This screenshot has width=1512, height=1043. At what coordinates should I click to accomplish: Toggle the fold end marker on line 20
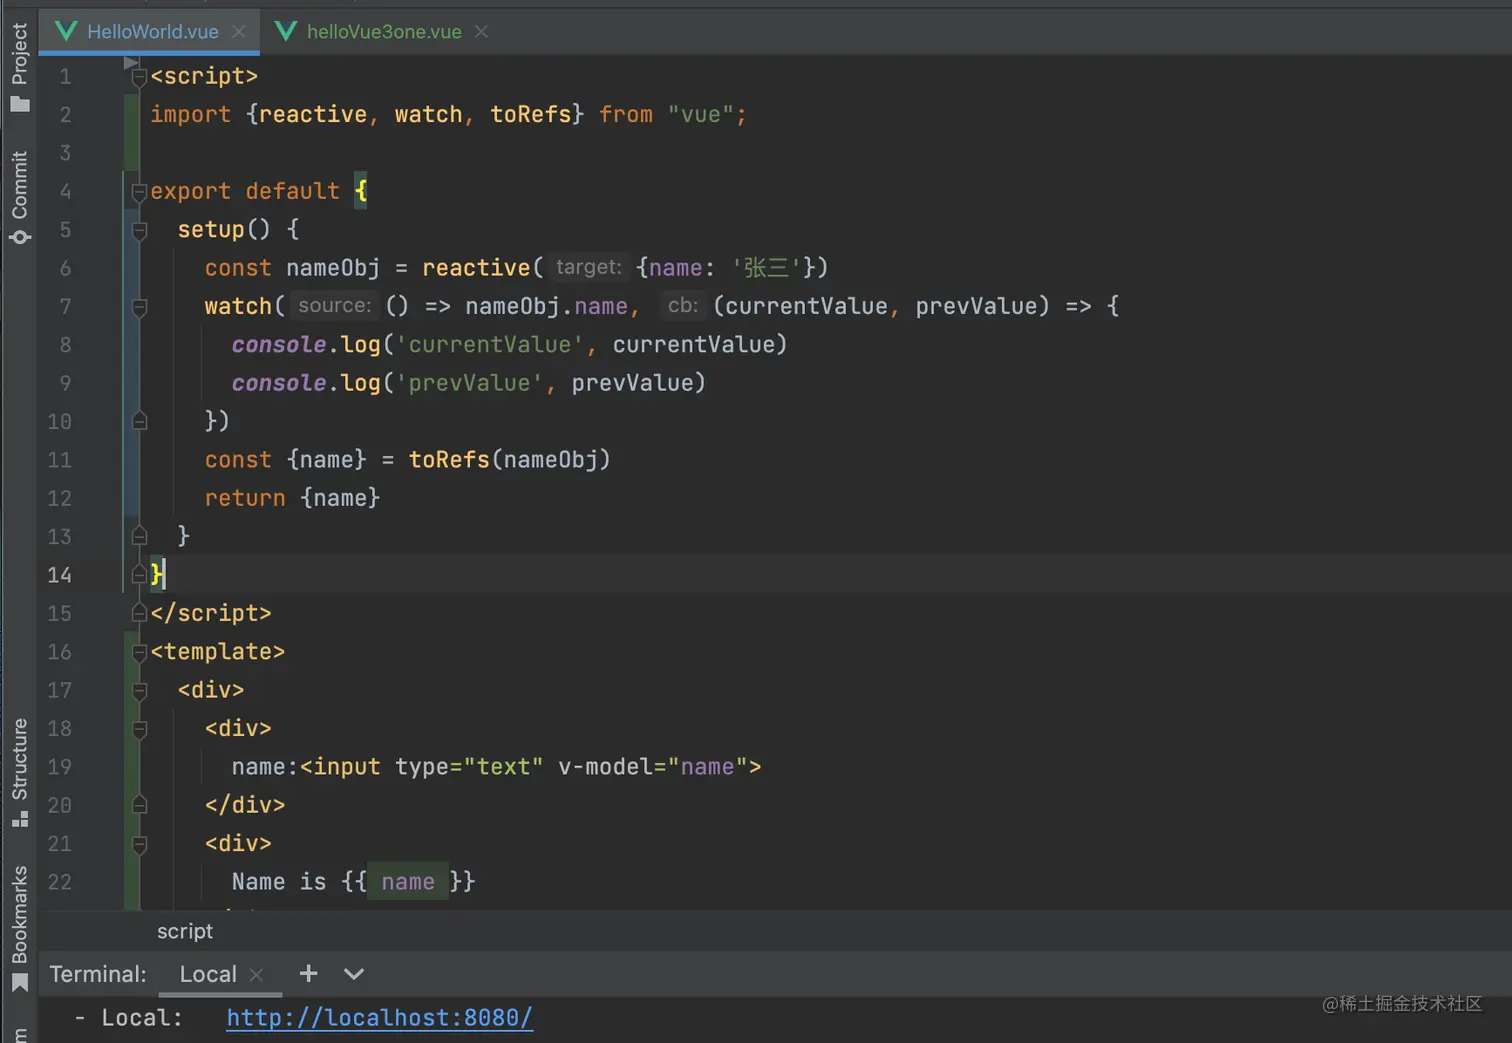pyautogui.click(x=140, y=805)
